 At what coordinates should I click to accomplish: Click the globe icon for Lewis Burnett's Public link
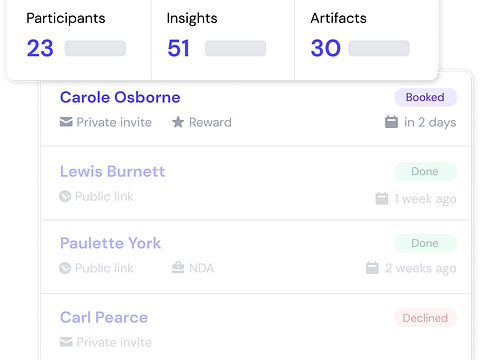pyautogui.click(x=65, y=196)
